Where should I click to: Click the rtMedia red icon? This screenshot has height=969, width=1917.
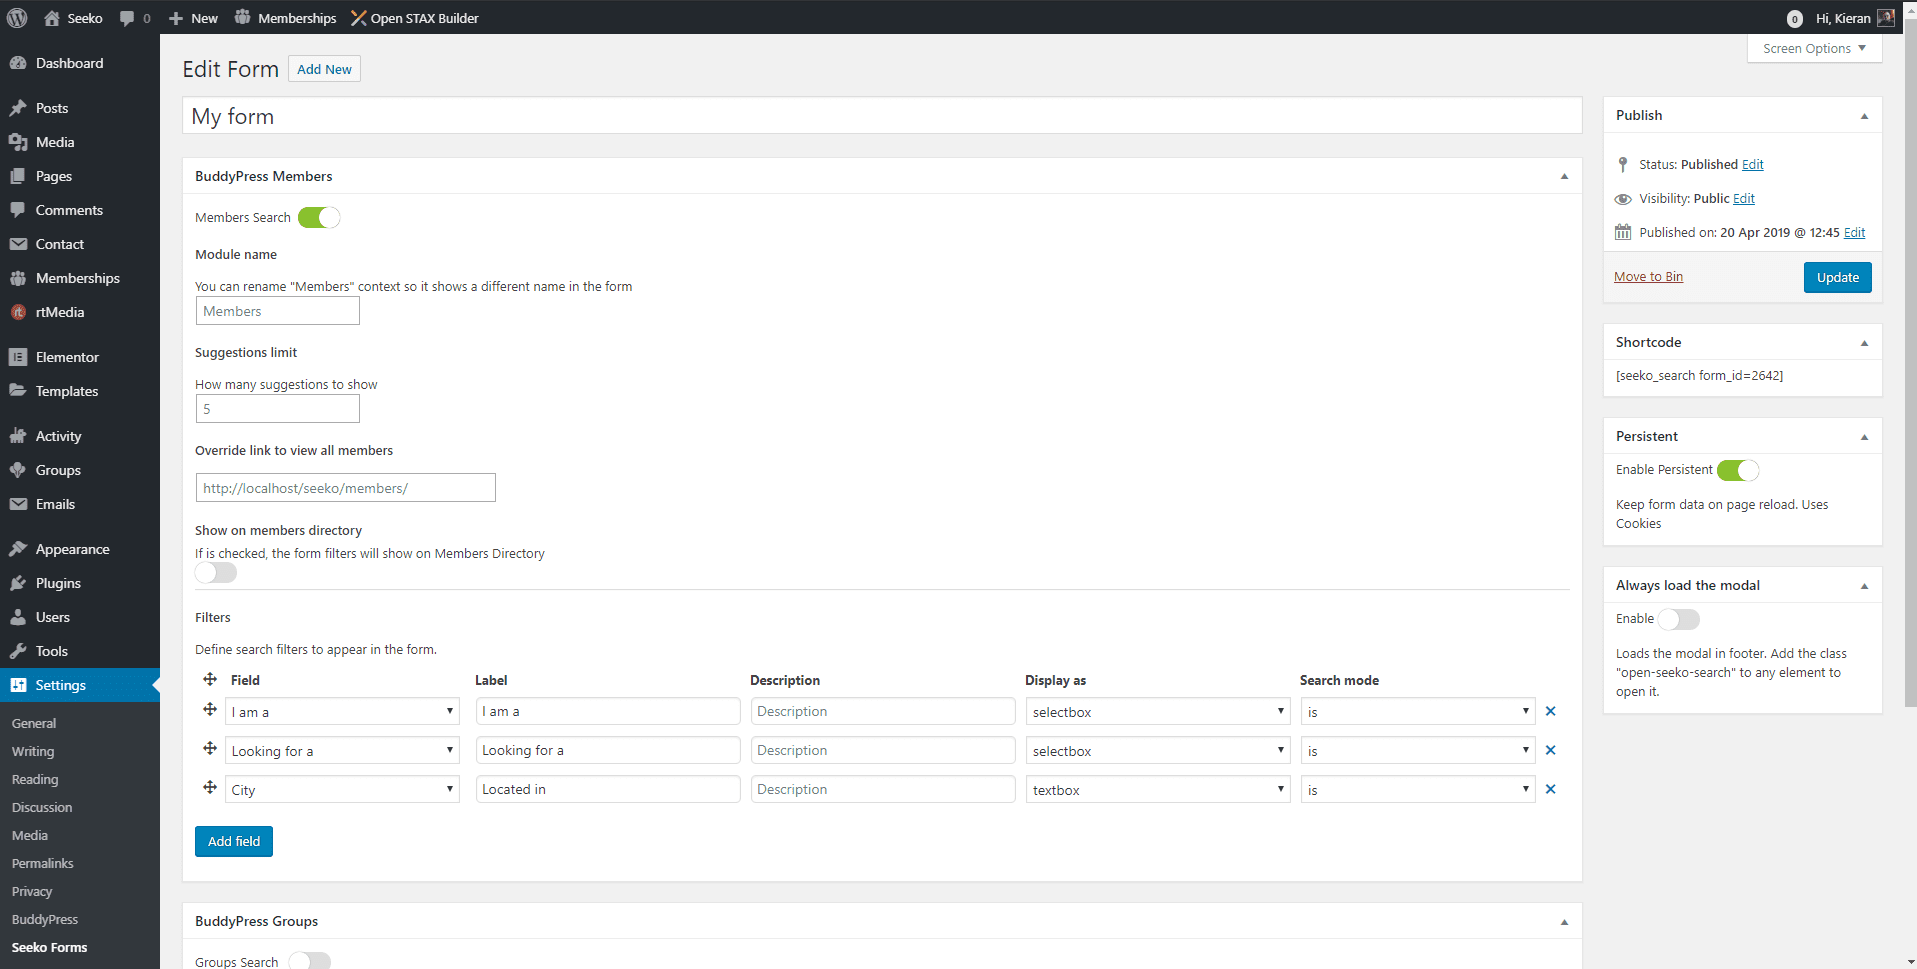18,312
